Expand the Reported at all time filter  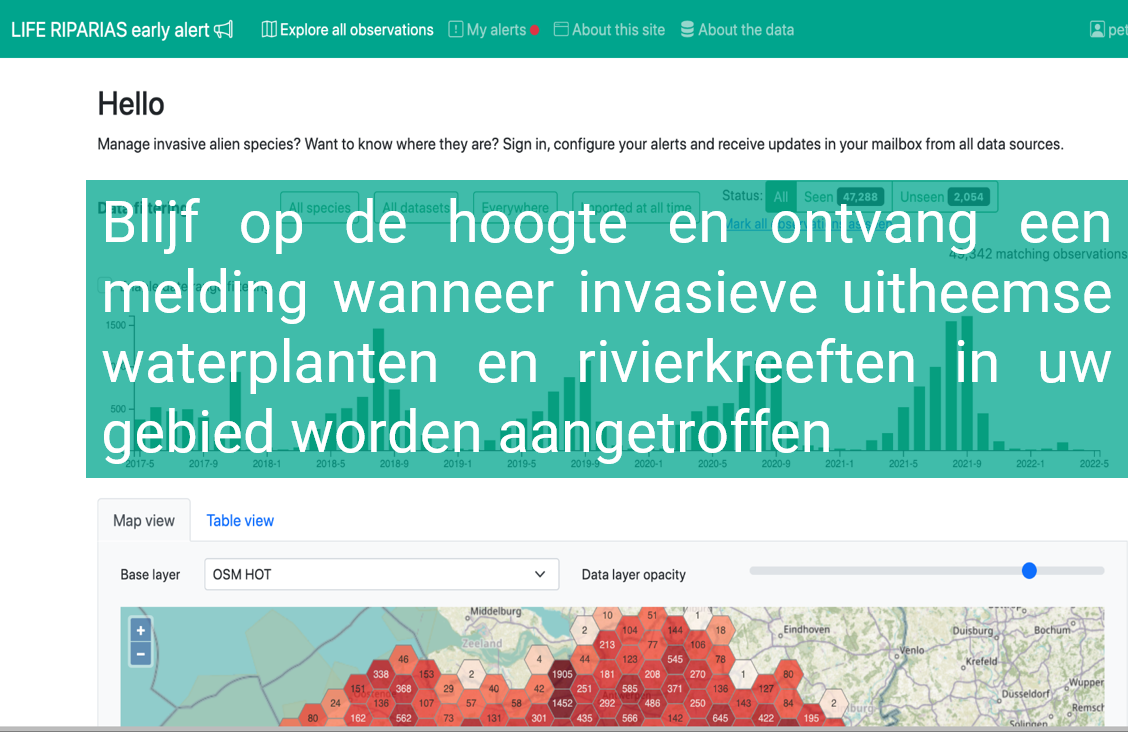click(636, 207)
